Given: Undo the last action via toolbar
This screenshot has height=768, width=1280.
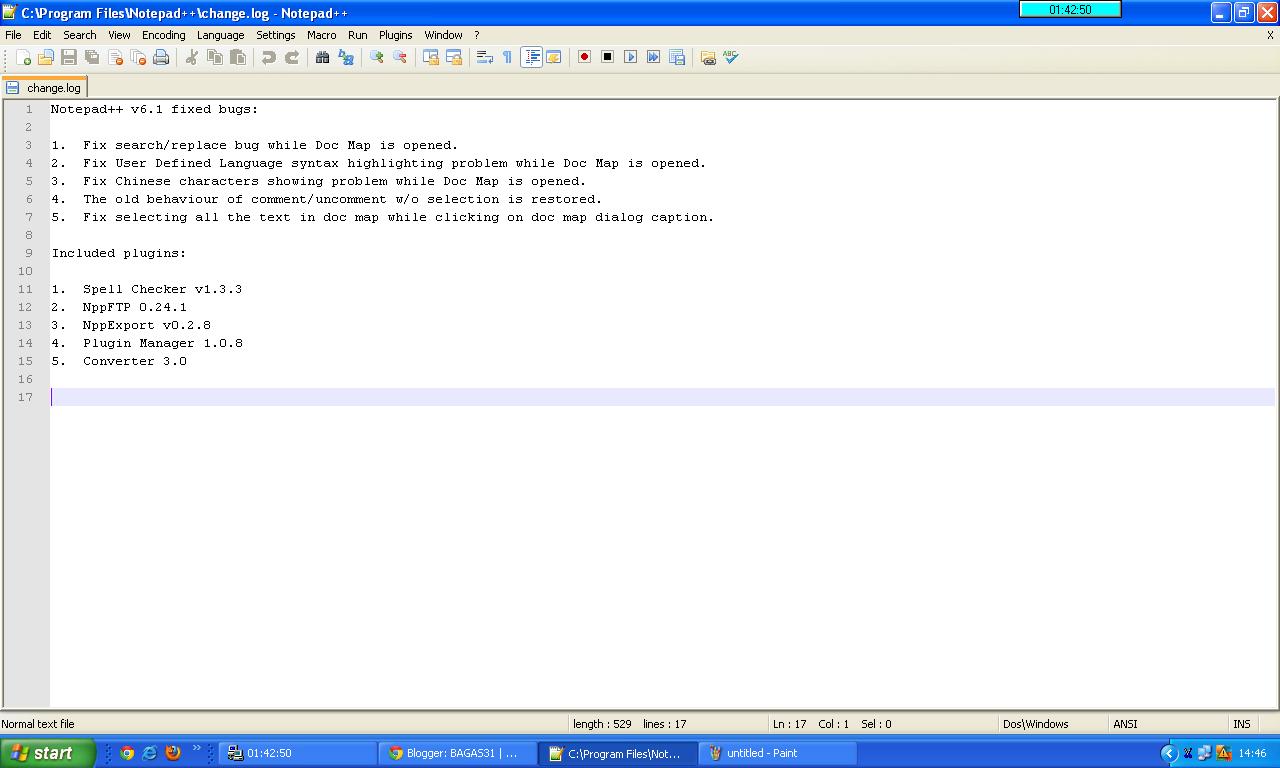Looking at the screenshot, I should 269,57.
